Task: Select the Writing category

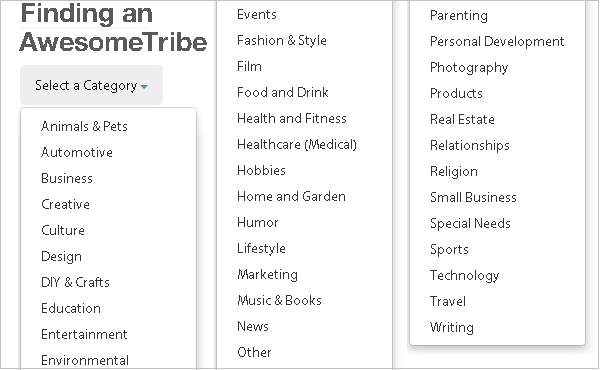Action: point(452,328)
